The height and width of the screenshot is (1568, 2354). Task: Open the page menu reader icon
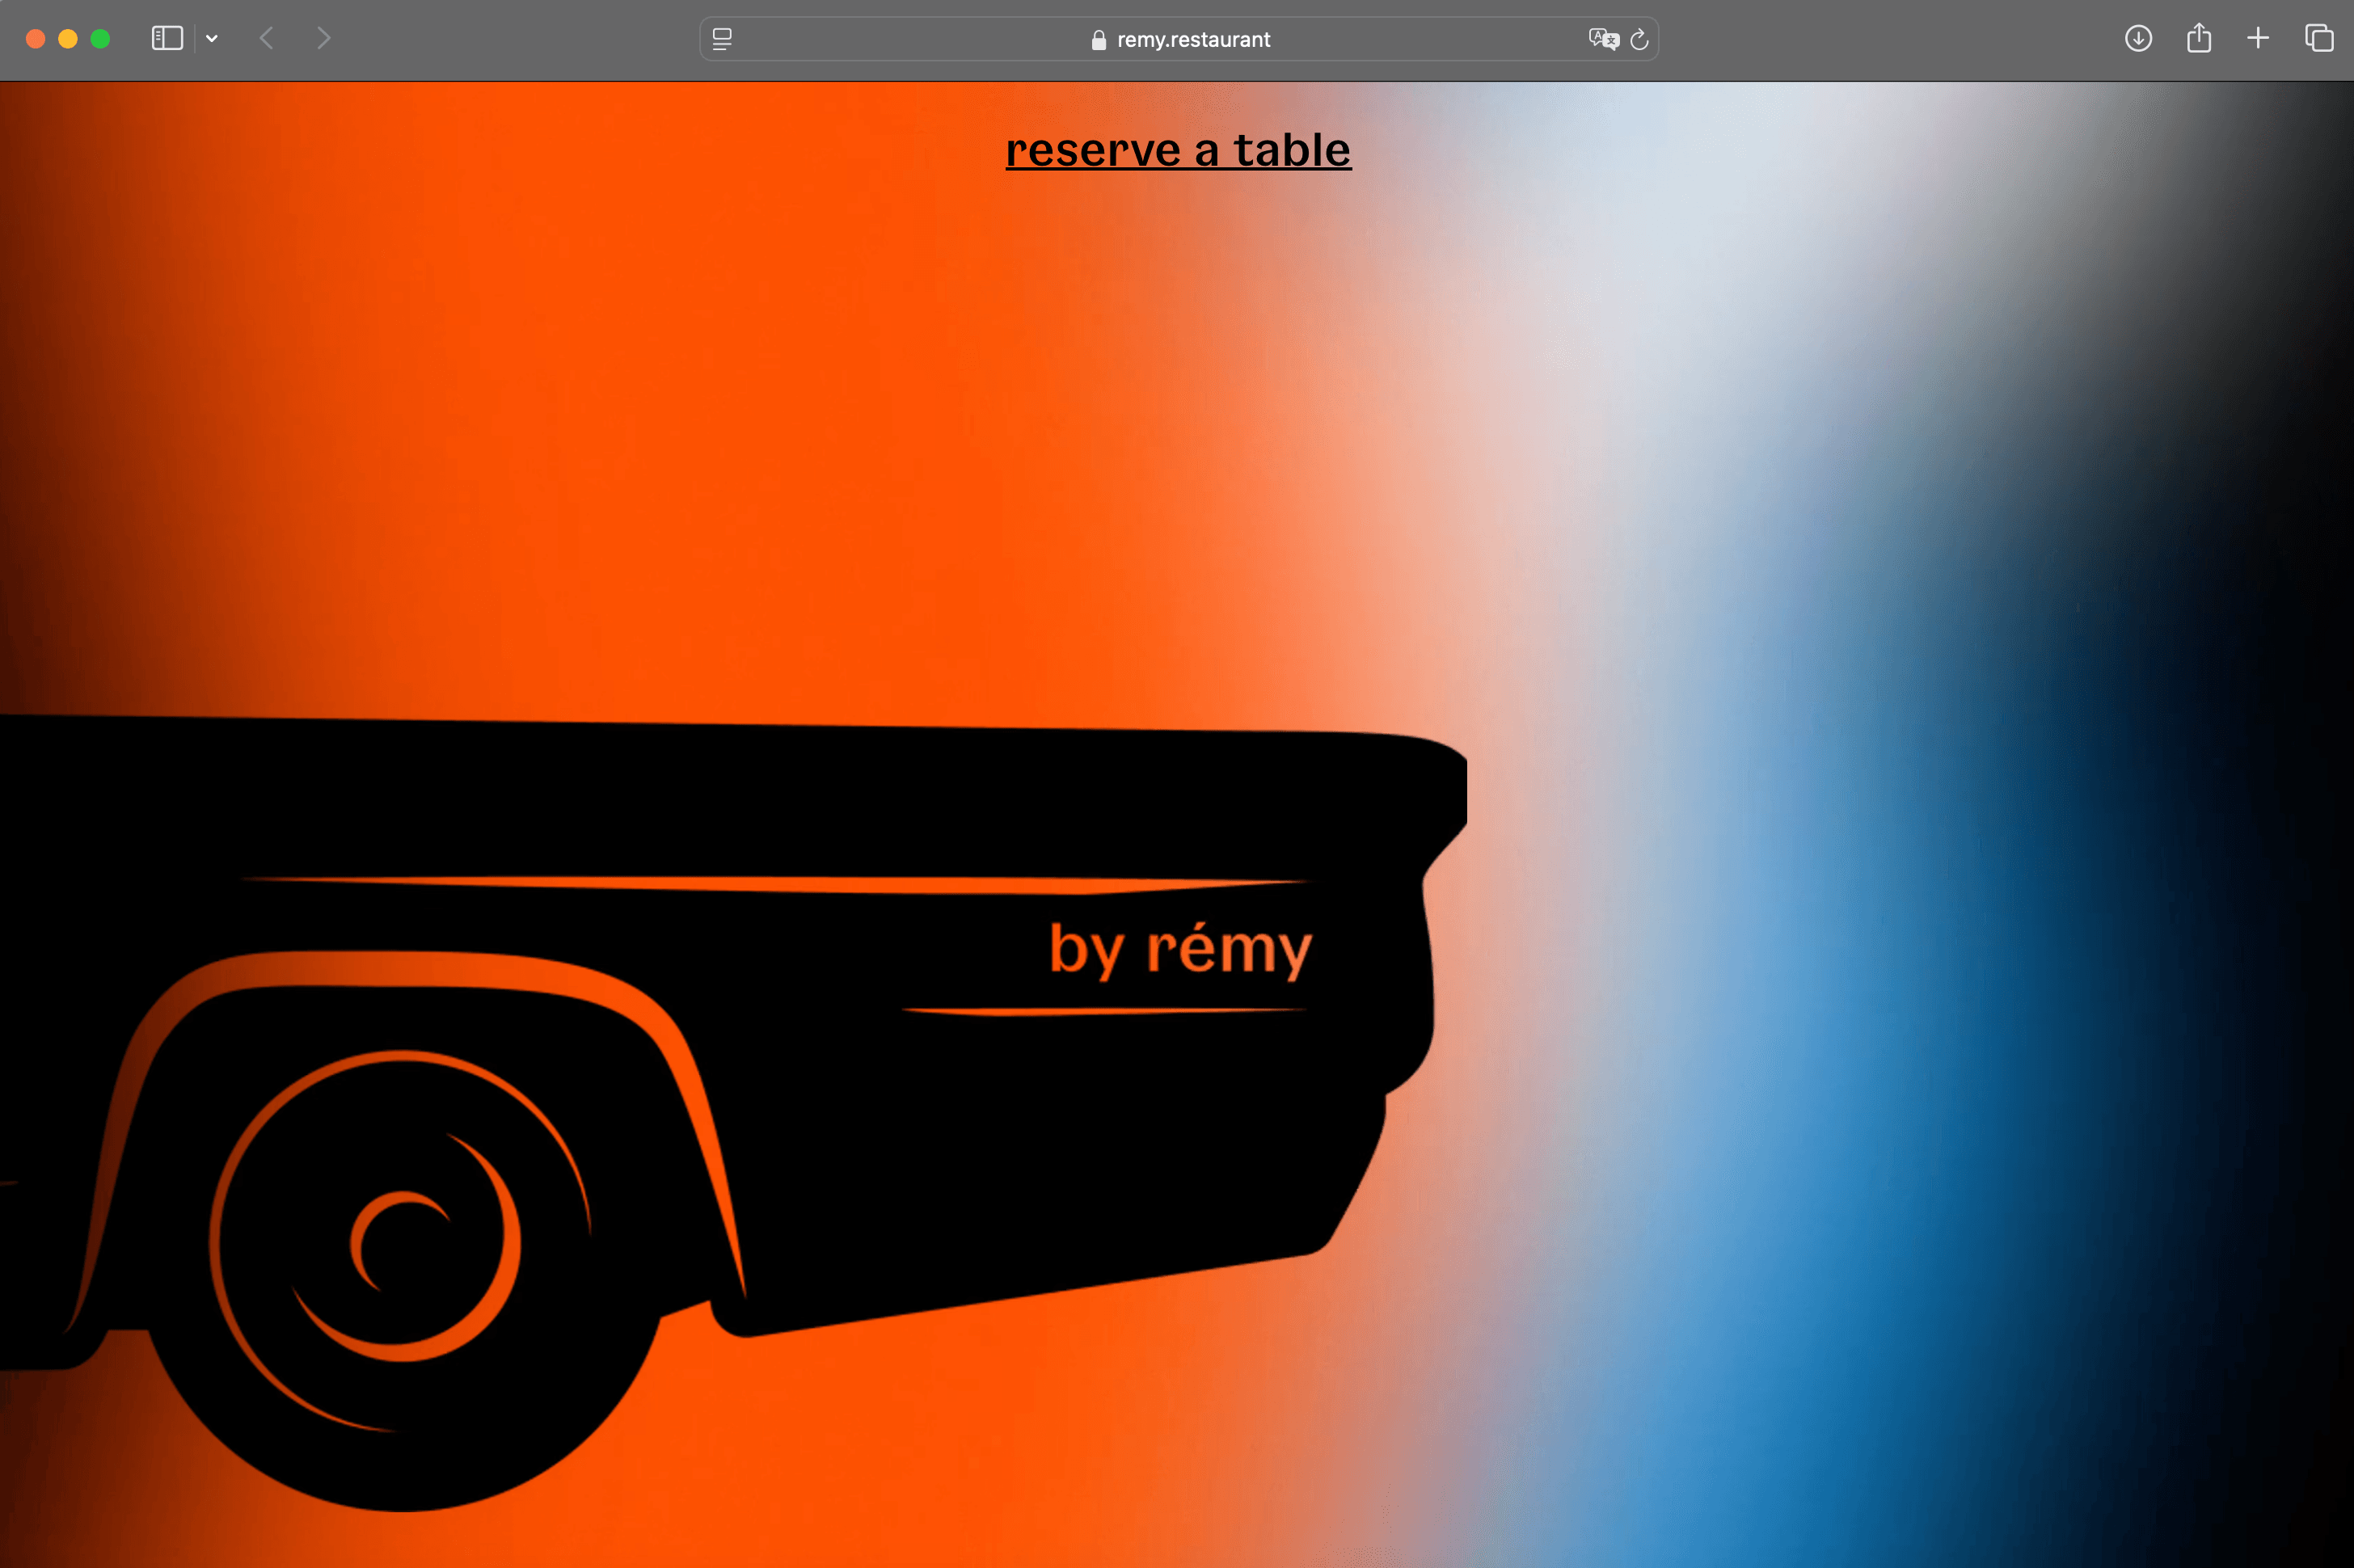click(722, 39)
